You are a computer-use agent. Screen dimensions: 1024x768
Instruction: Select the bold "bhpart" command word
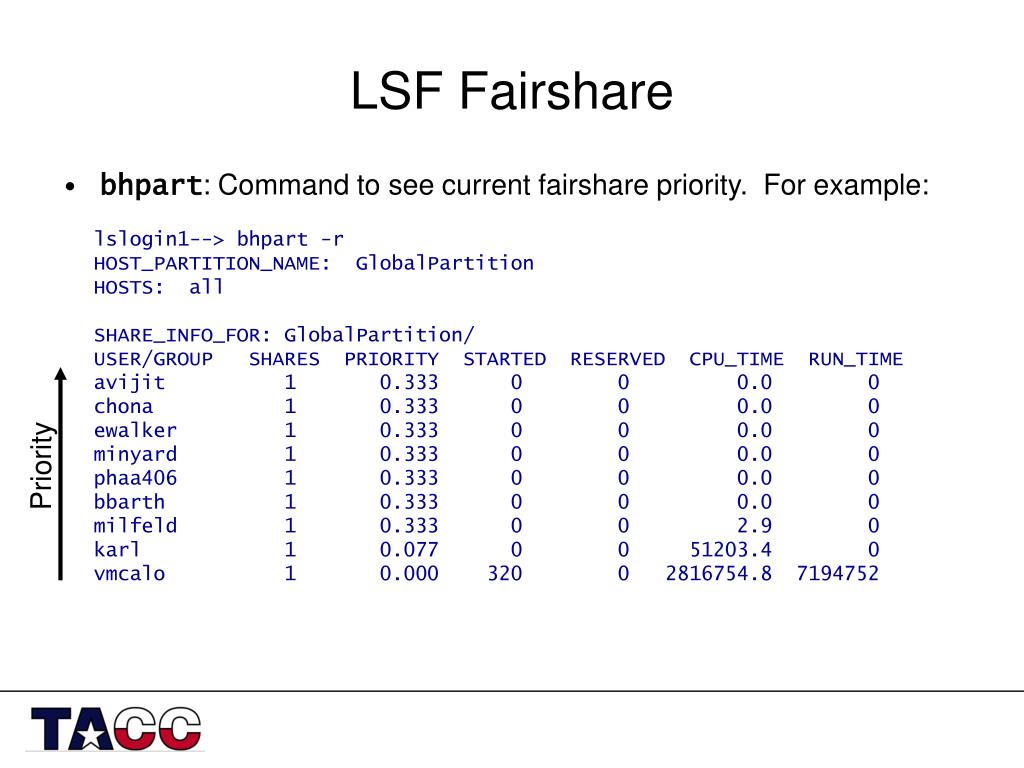(x=151, y=185)
